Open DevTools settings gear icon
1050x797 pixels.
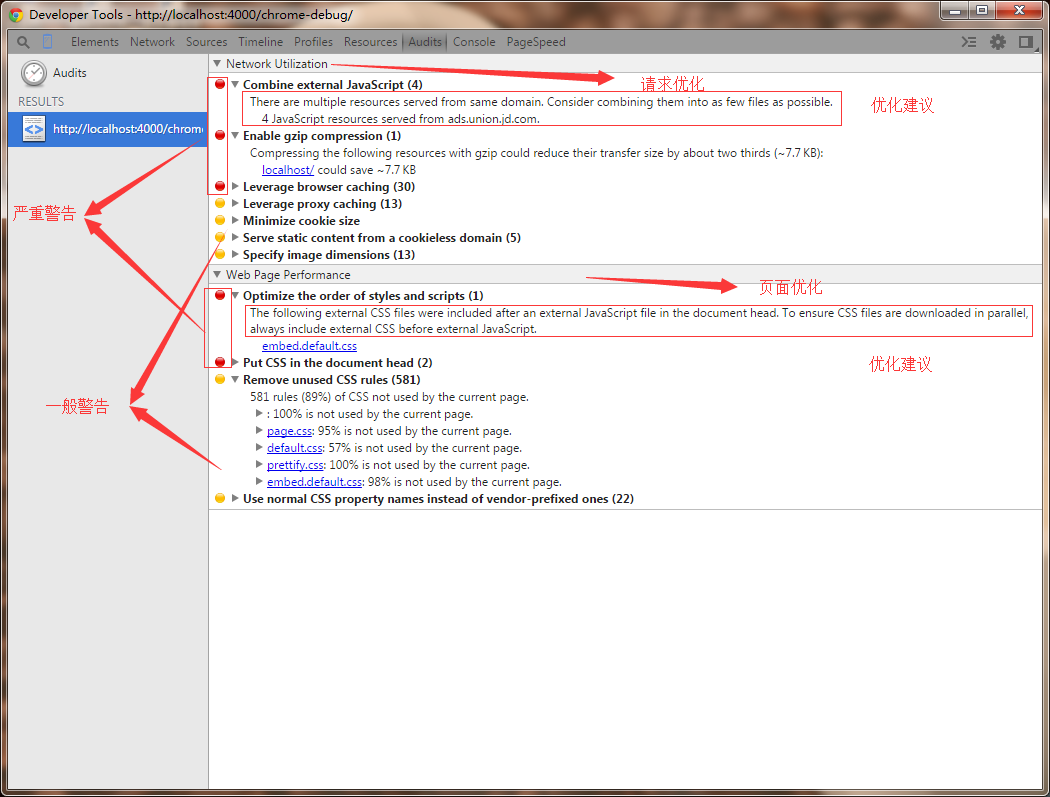(998, 42)
